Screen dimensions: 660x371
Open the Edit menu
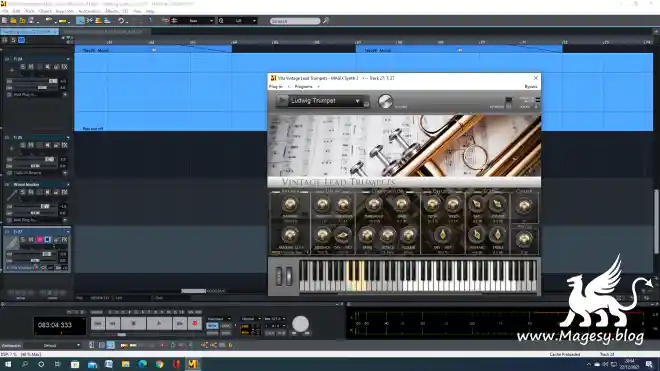16,11
